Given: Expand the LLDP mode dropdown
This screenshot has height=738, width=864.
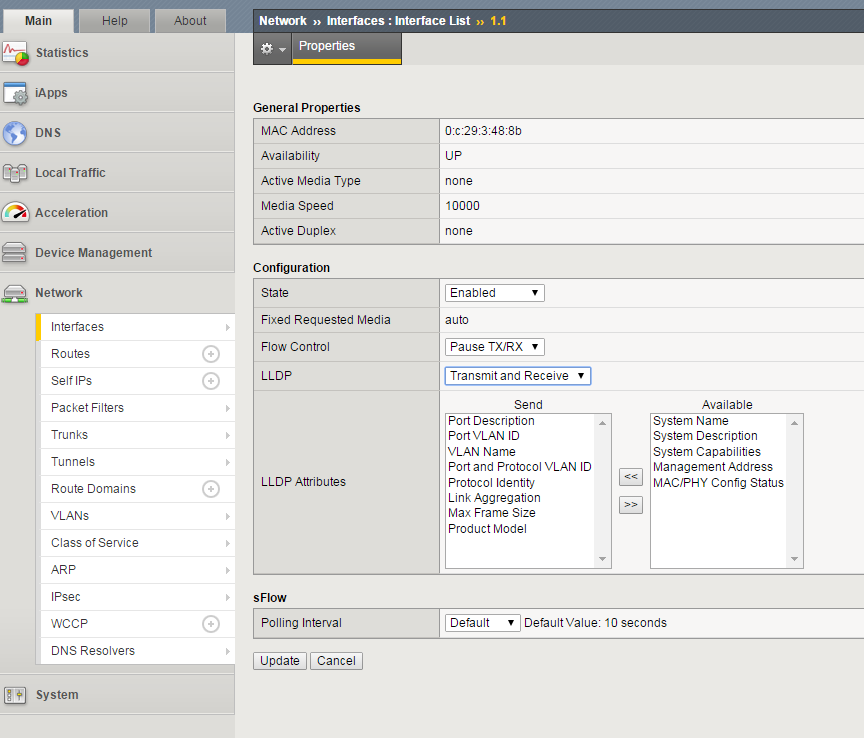Looking at the screenshot, I should click(517, 376).
